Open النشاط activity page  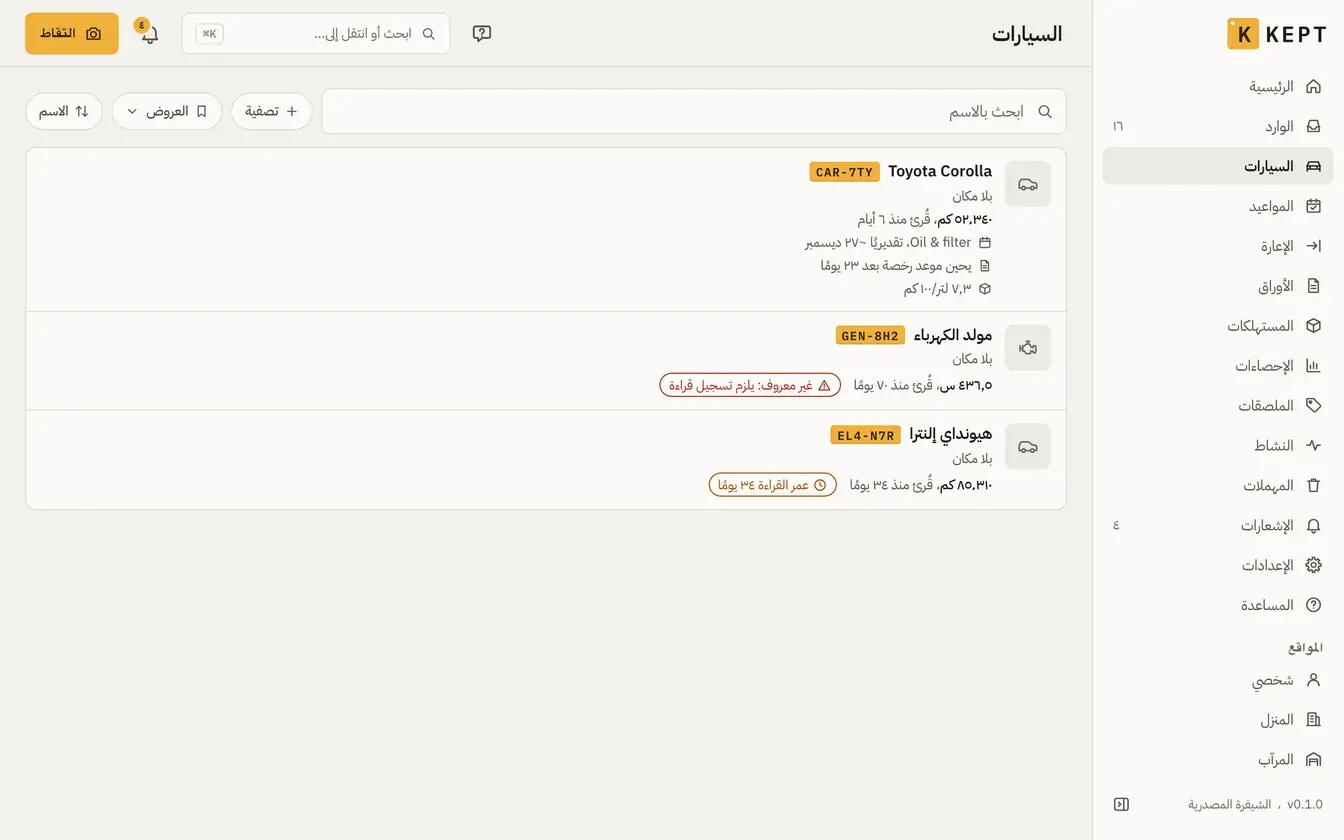click(1218, 445)
